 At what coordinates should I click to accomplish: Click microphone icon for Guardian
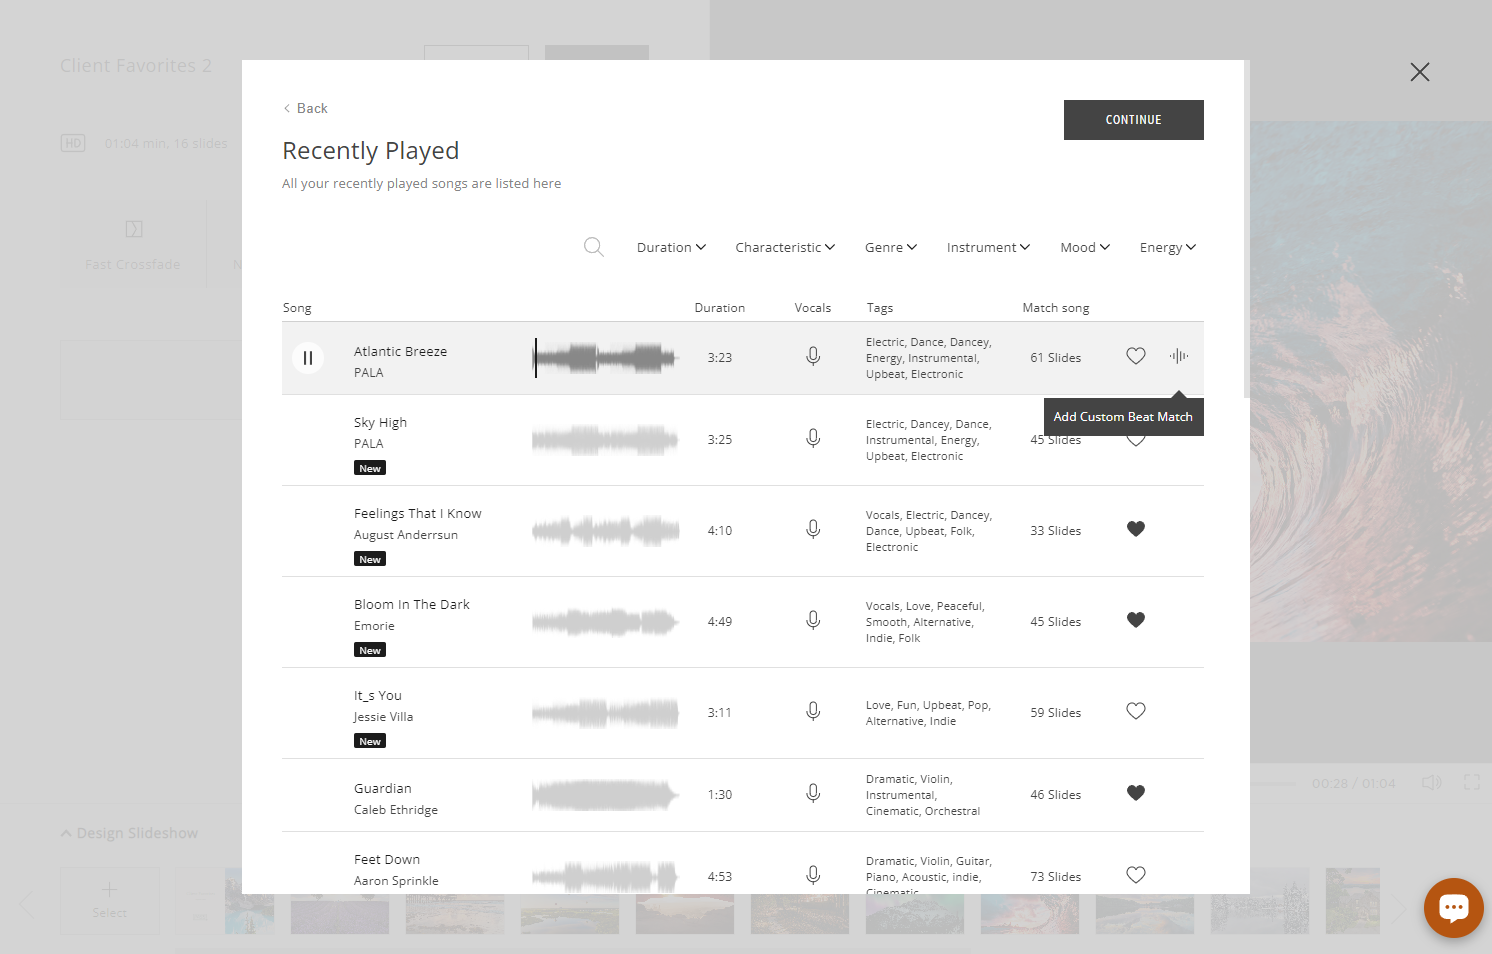[813, 794]
